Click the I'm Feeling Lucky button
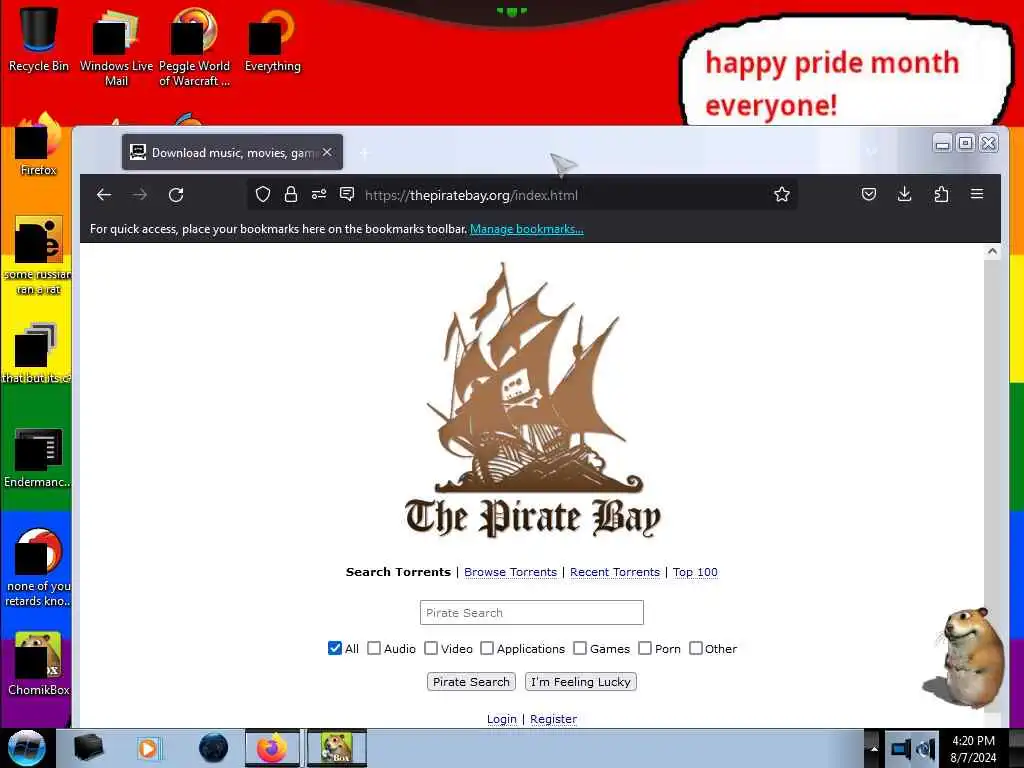This screenshot has height=768, width=1024. click(581, 682)
